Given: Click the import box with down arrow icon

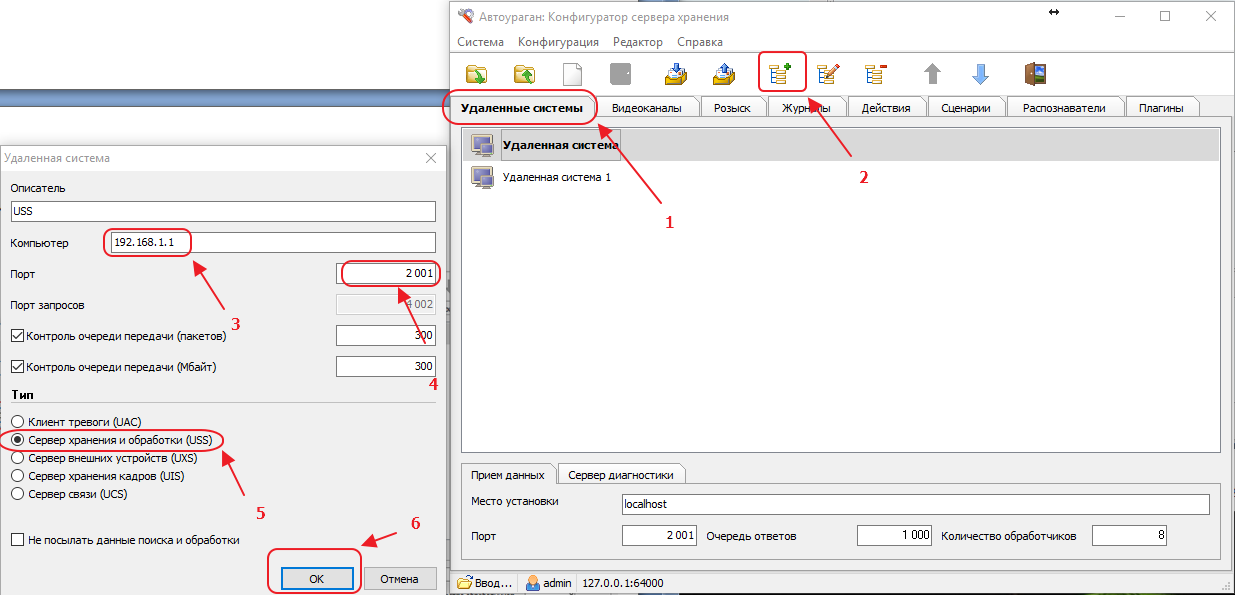Looking at the screenshot, I should tap(676, 74).
